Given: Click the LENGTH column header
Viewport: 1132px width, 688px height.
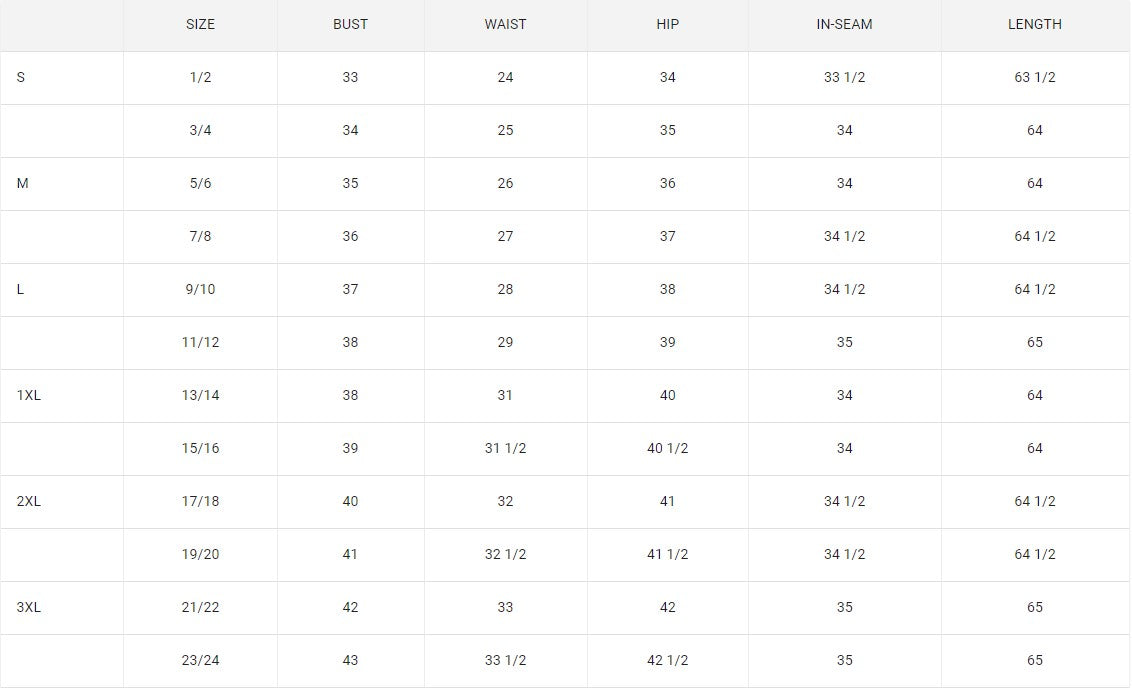Looking at the screenshot, I should click(x=1034, y=24).
